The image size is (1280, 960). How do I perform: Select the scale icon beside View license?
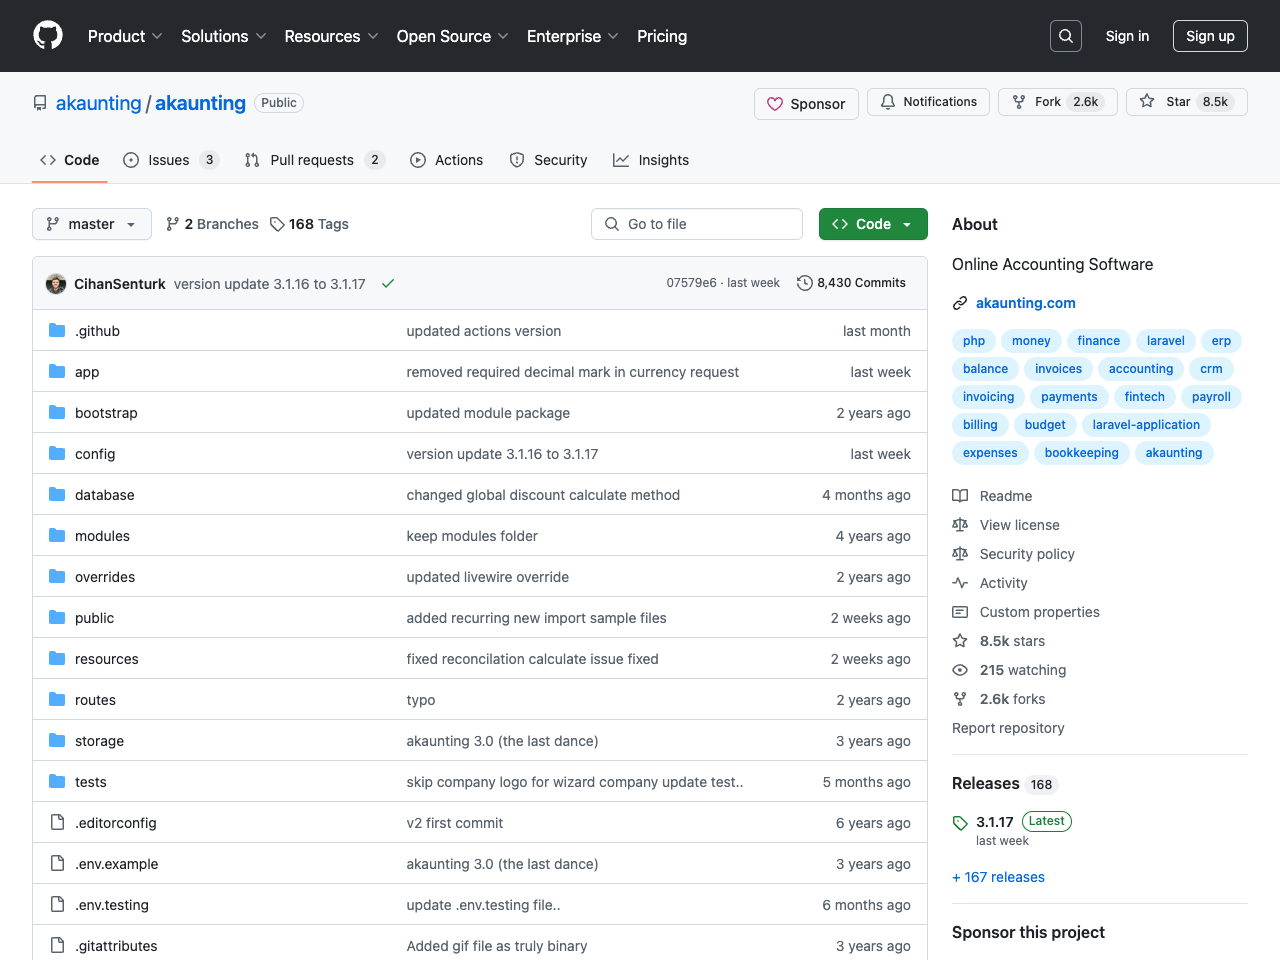click(x=960, y=525)
